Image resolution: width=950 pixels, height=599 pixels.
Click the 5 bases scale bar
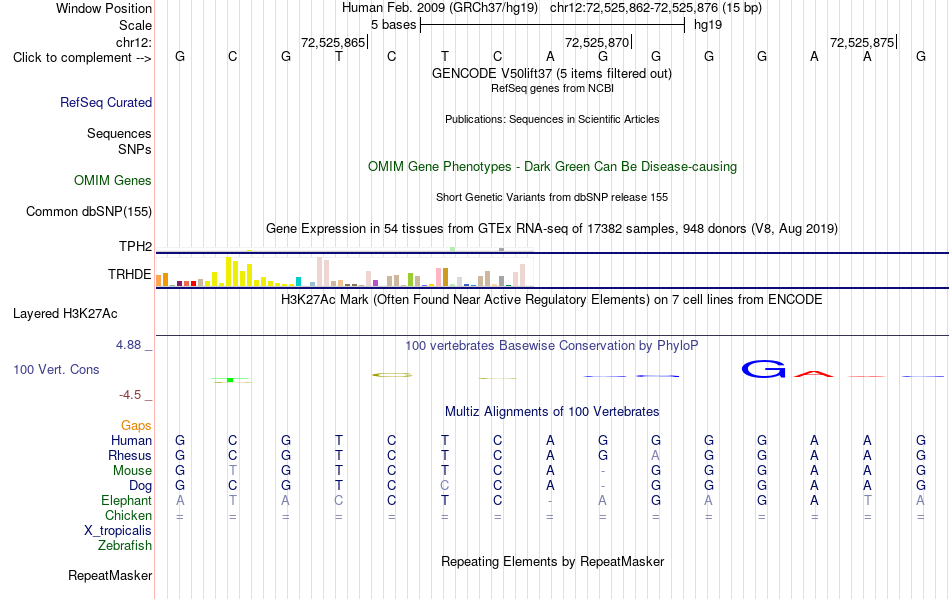[552, 25]
